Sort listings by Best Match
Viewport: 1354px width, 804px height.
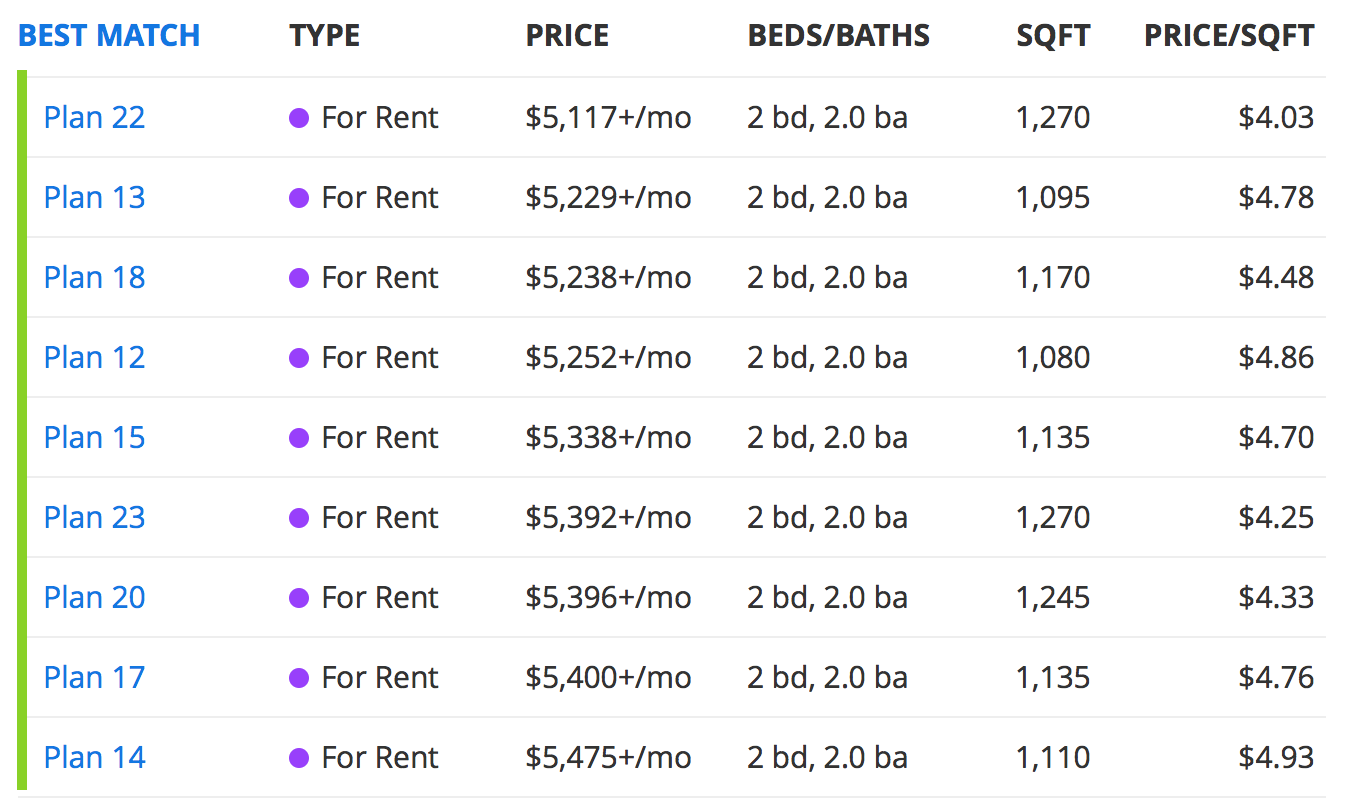point(109,36)
